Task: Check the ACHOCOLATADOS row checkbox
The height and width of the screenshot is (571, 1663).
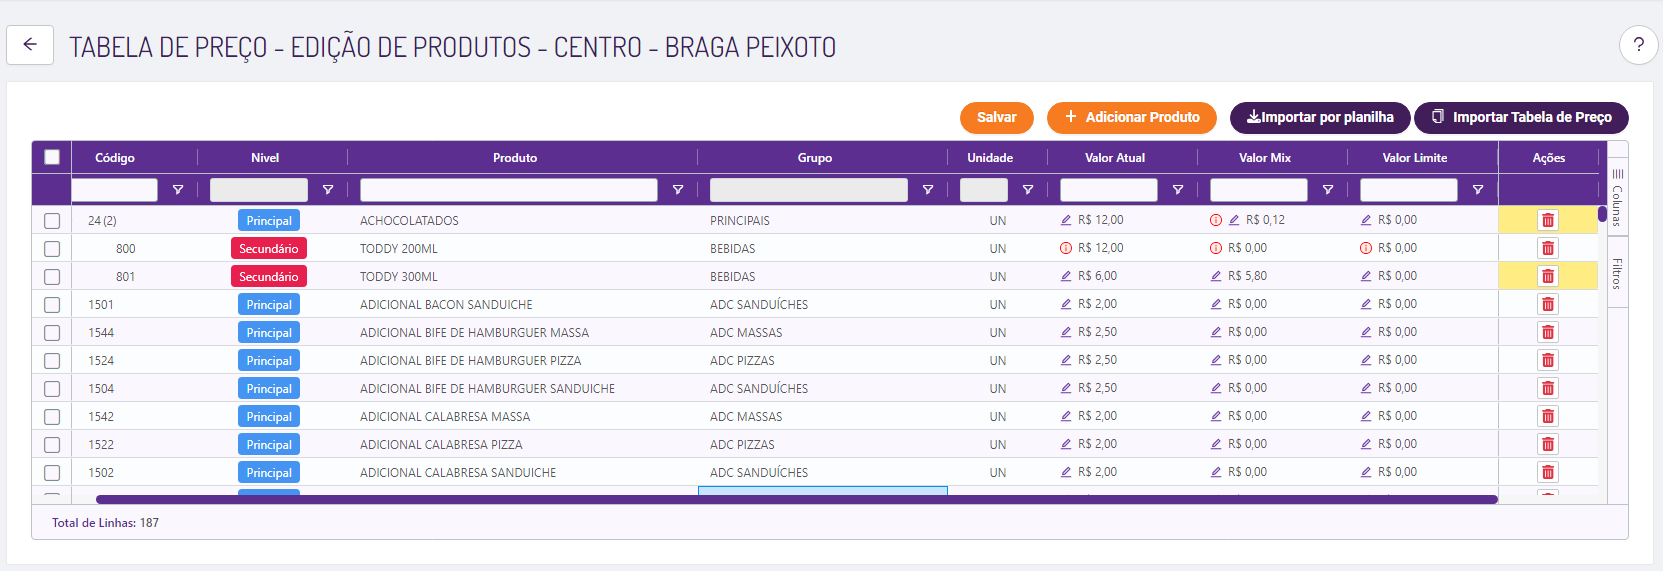Action: [52, 221]
